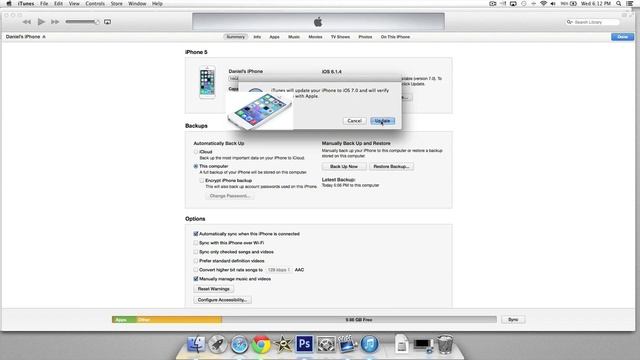The height and width of the screenshot is (360, 640).
Task: Select the This computer backup option
Action: tap(196, 167)
